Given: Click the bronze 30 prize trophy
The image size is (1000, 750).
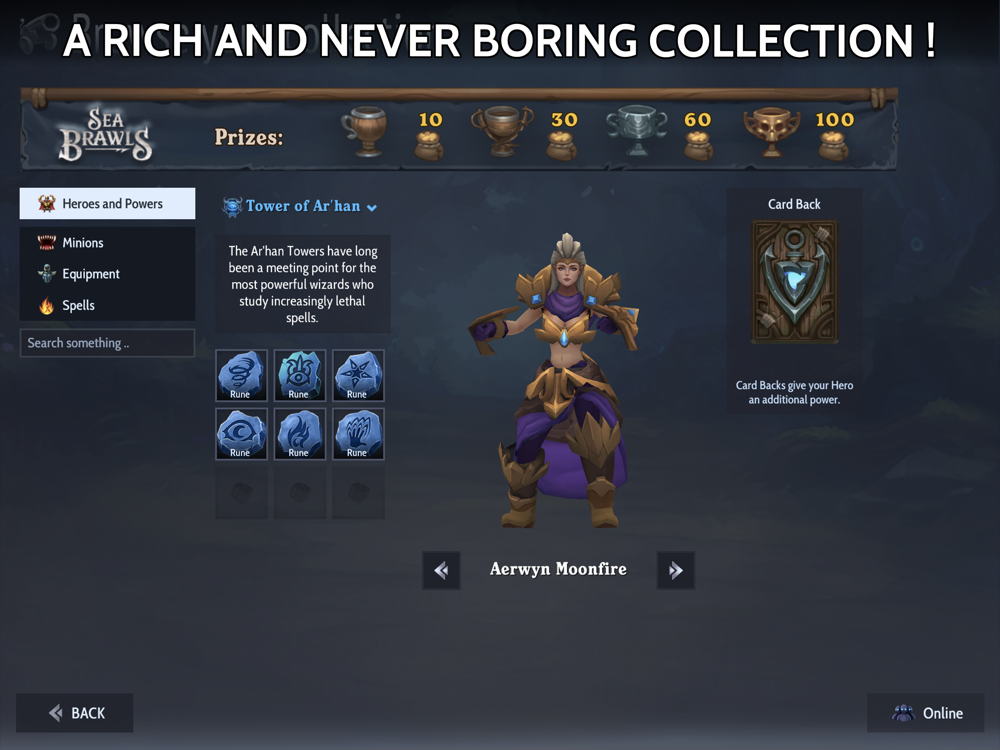Looking at the screenshot, I should pos(502,132).
